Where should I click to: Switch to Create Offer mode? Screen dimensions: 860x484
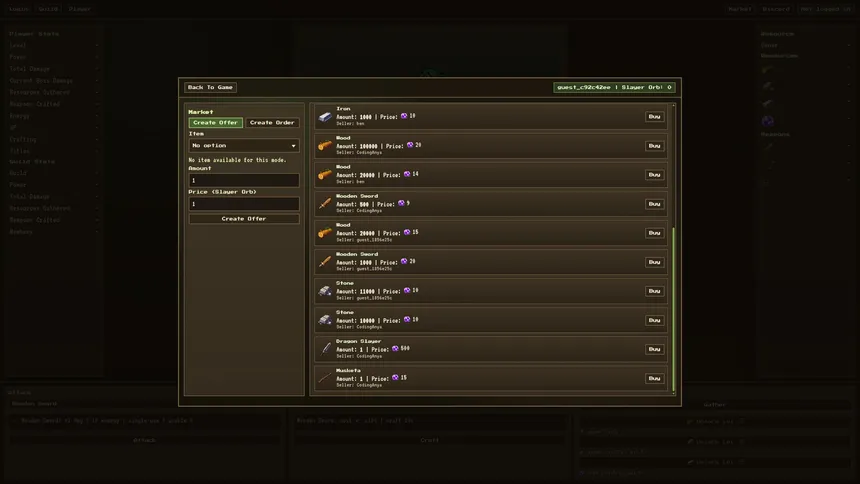(216, 122)
